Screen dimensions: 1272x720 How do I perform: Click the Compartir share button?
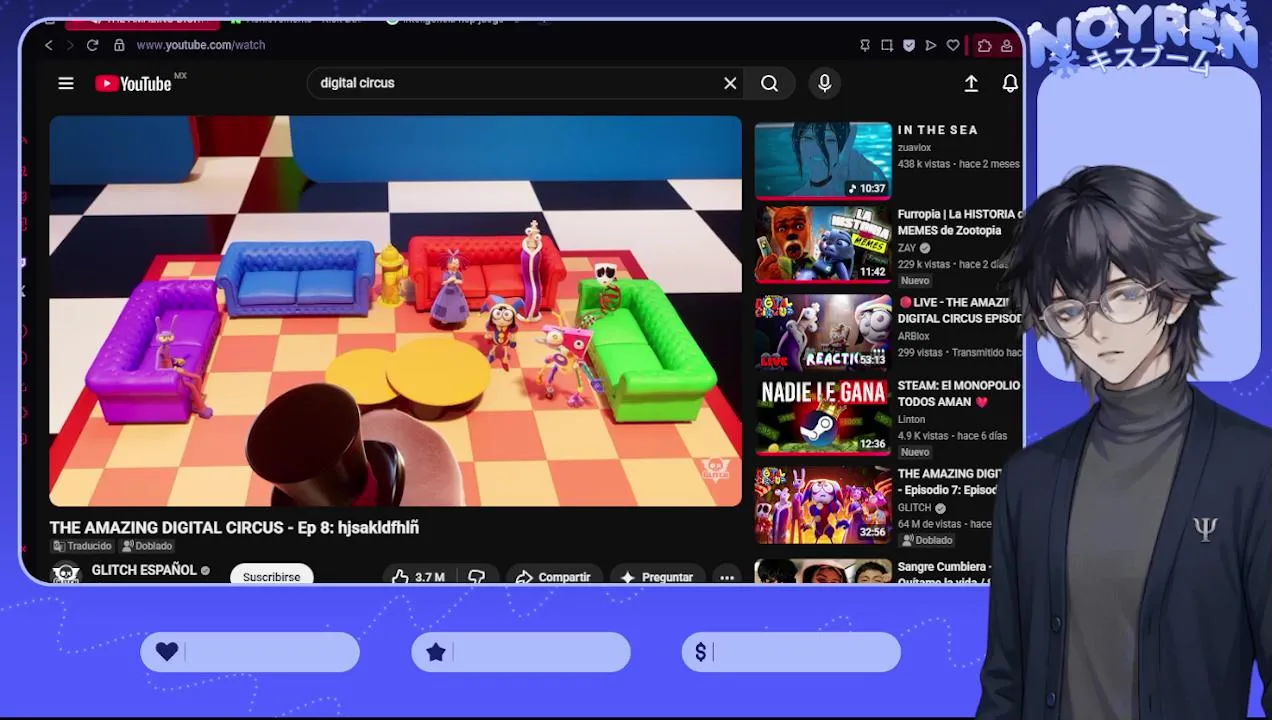pyautogui.click(x=553, y=577)
